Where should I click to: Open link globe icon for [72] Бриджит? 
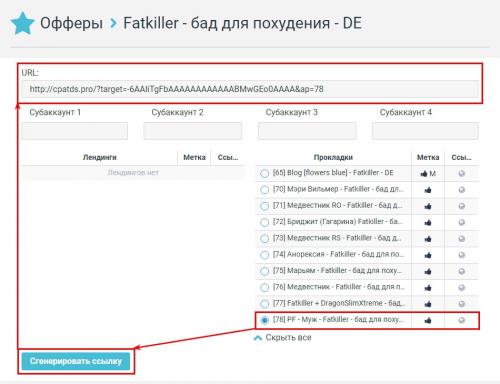coord(462,222)
